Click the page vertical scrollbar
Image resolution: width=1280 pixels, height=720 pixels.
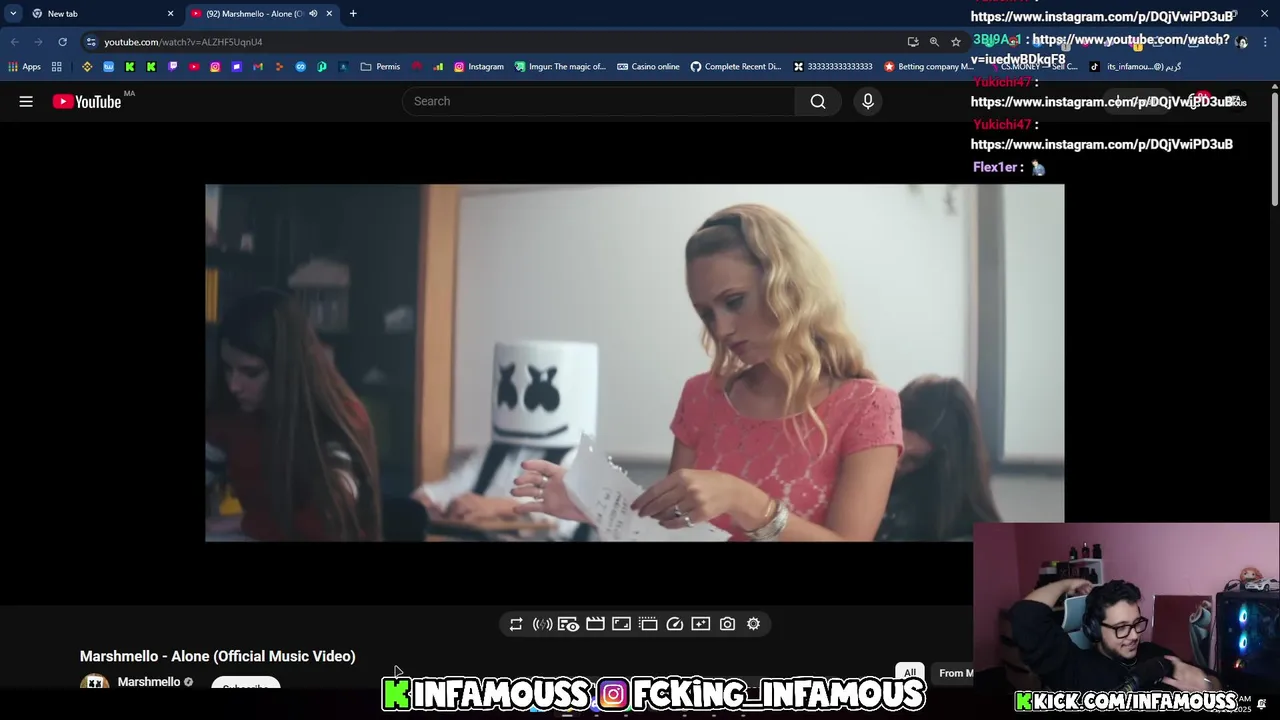coord(1275,148)
